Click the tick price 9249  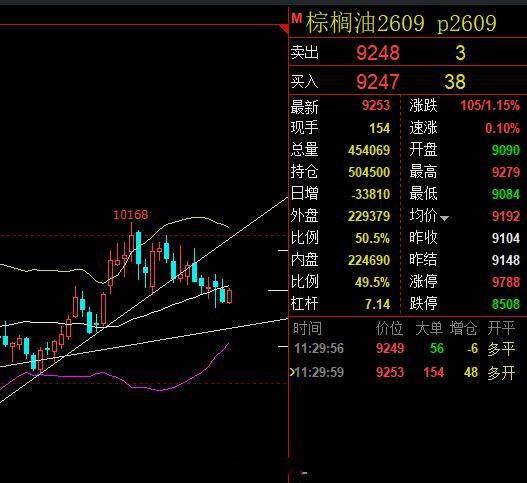point(390,349)
